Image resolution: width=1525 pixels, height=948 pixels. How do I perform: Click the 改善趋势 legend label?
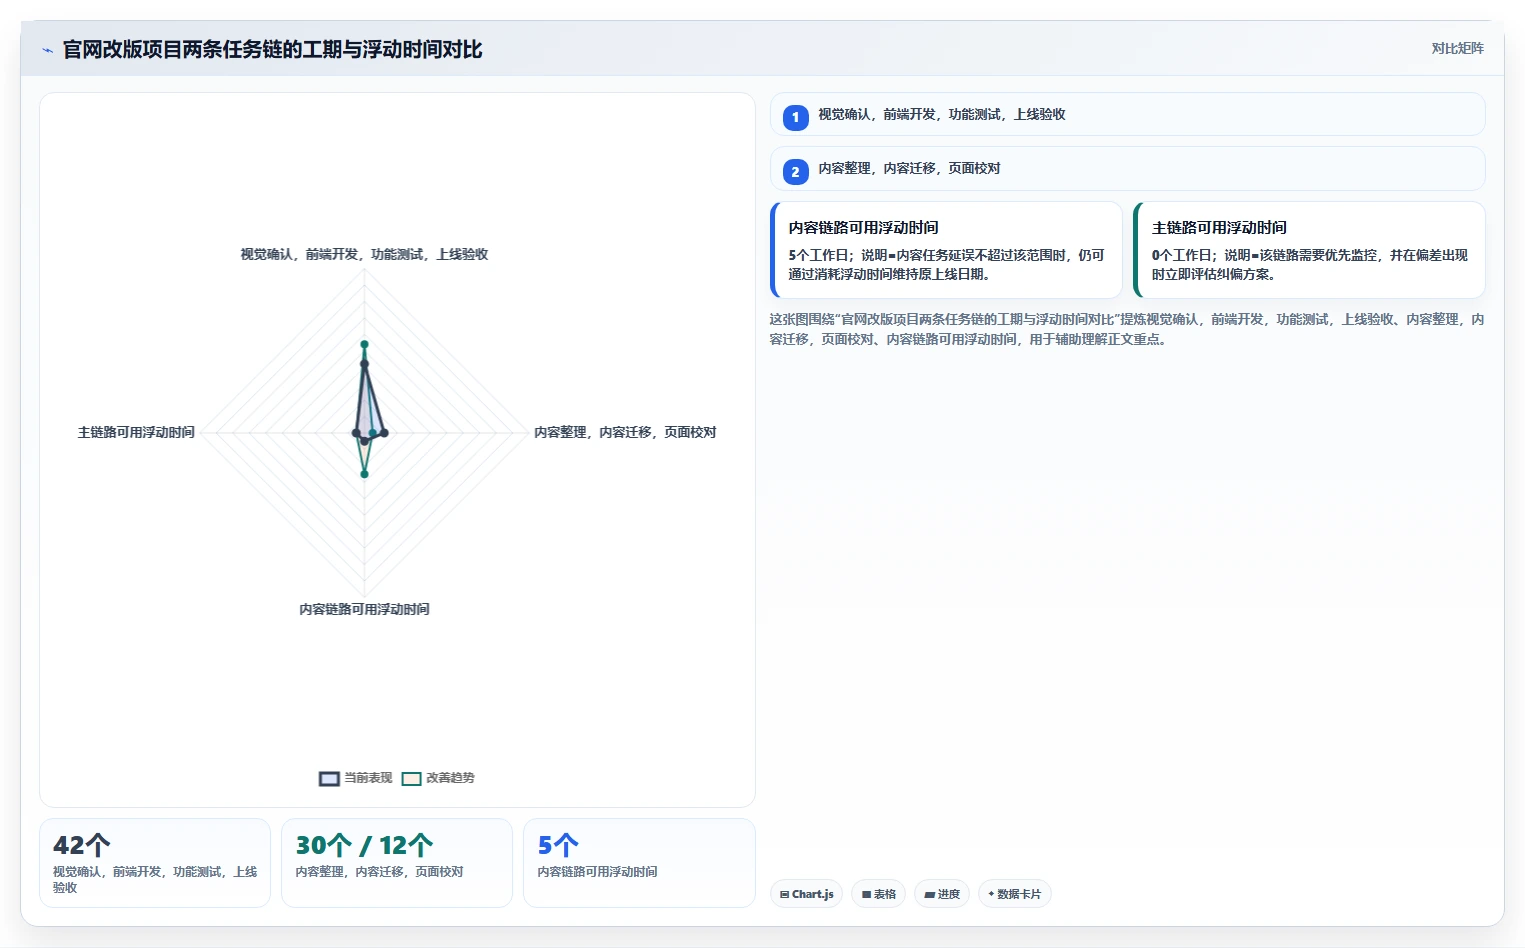tap(450, 778)
